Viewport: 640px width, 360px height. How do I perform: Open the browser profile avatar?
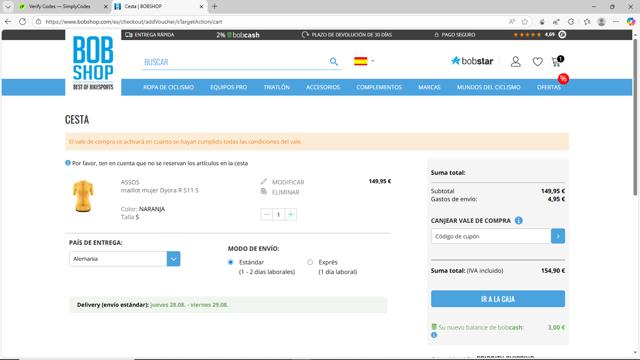pos(601,22)
